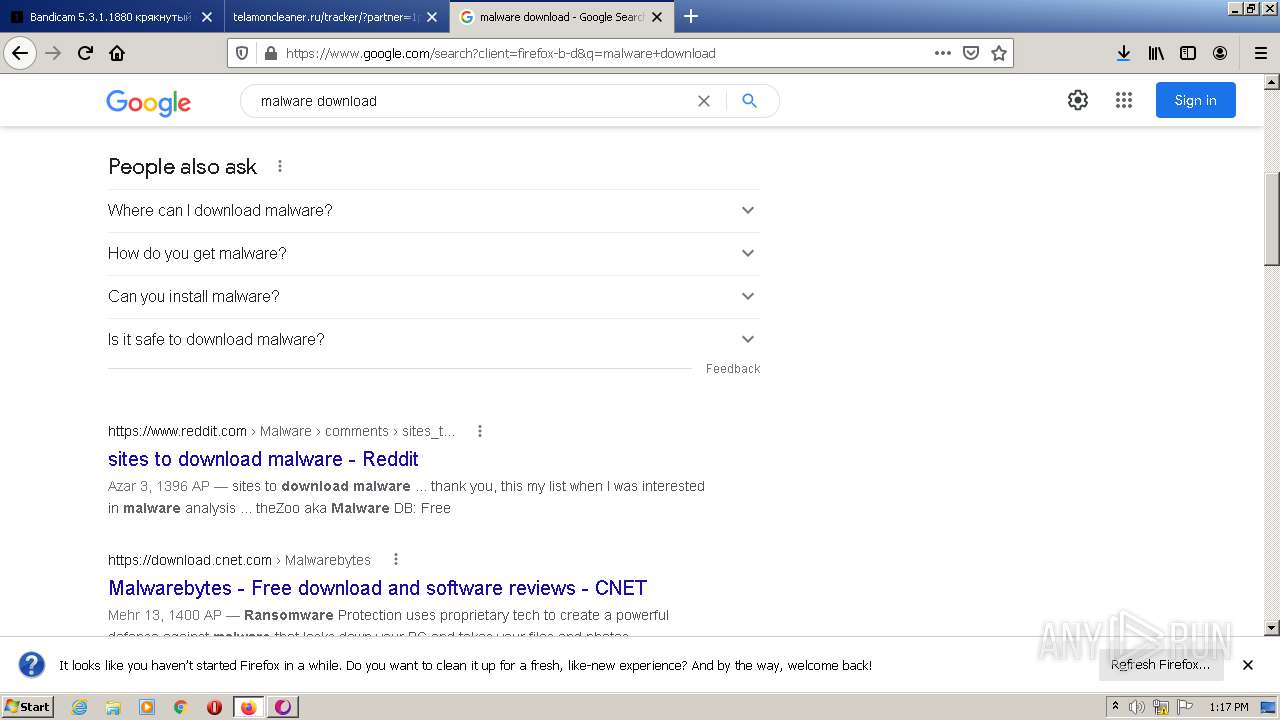
Task: Expand 'How do you get malware?'
Action: (x=434, y=253)
